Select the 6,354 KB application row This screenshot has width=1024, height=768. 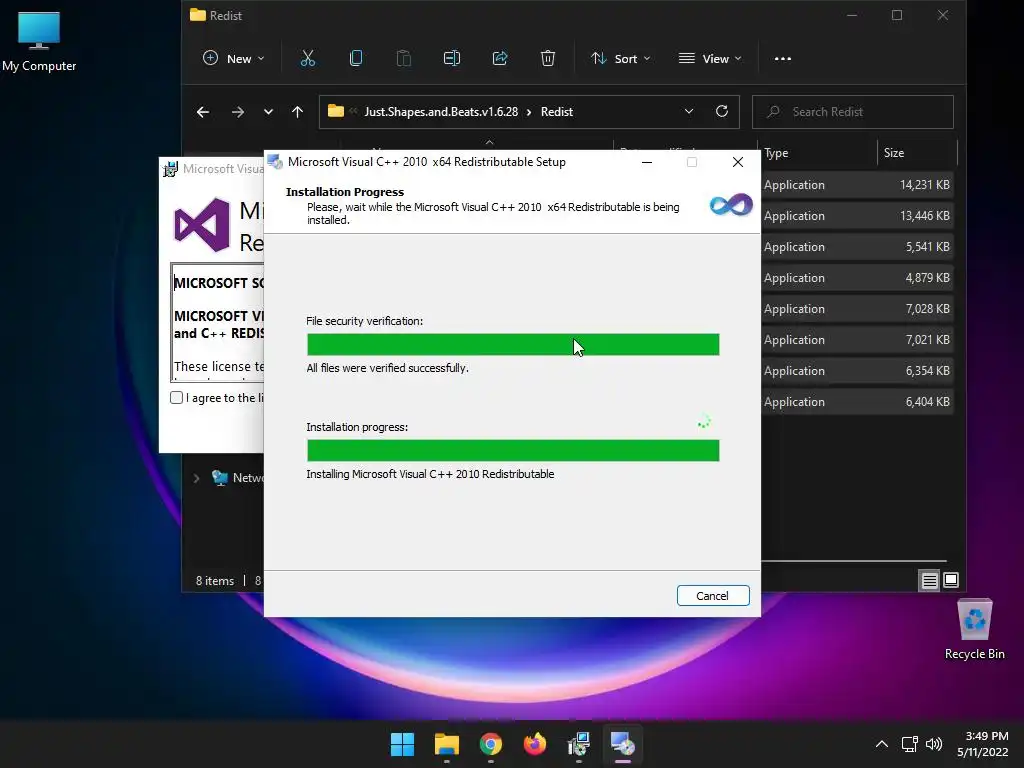tap(857, 371)
